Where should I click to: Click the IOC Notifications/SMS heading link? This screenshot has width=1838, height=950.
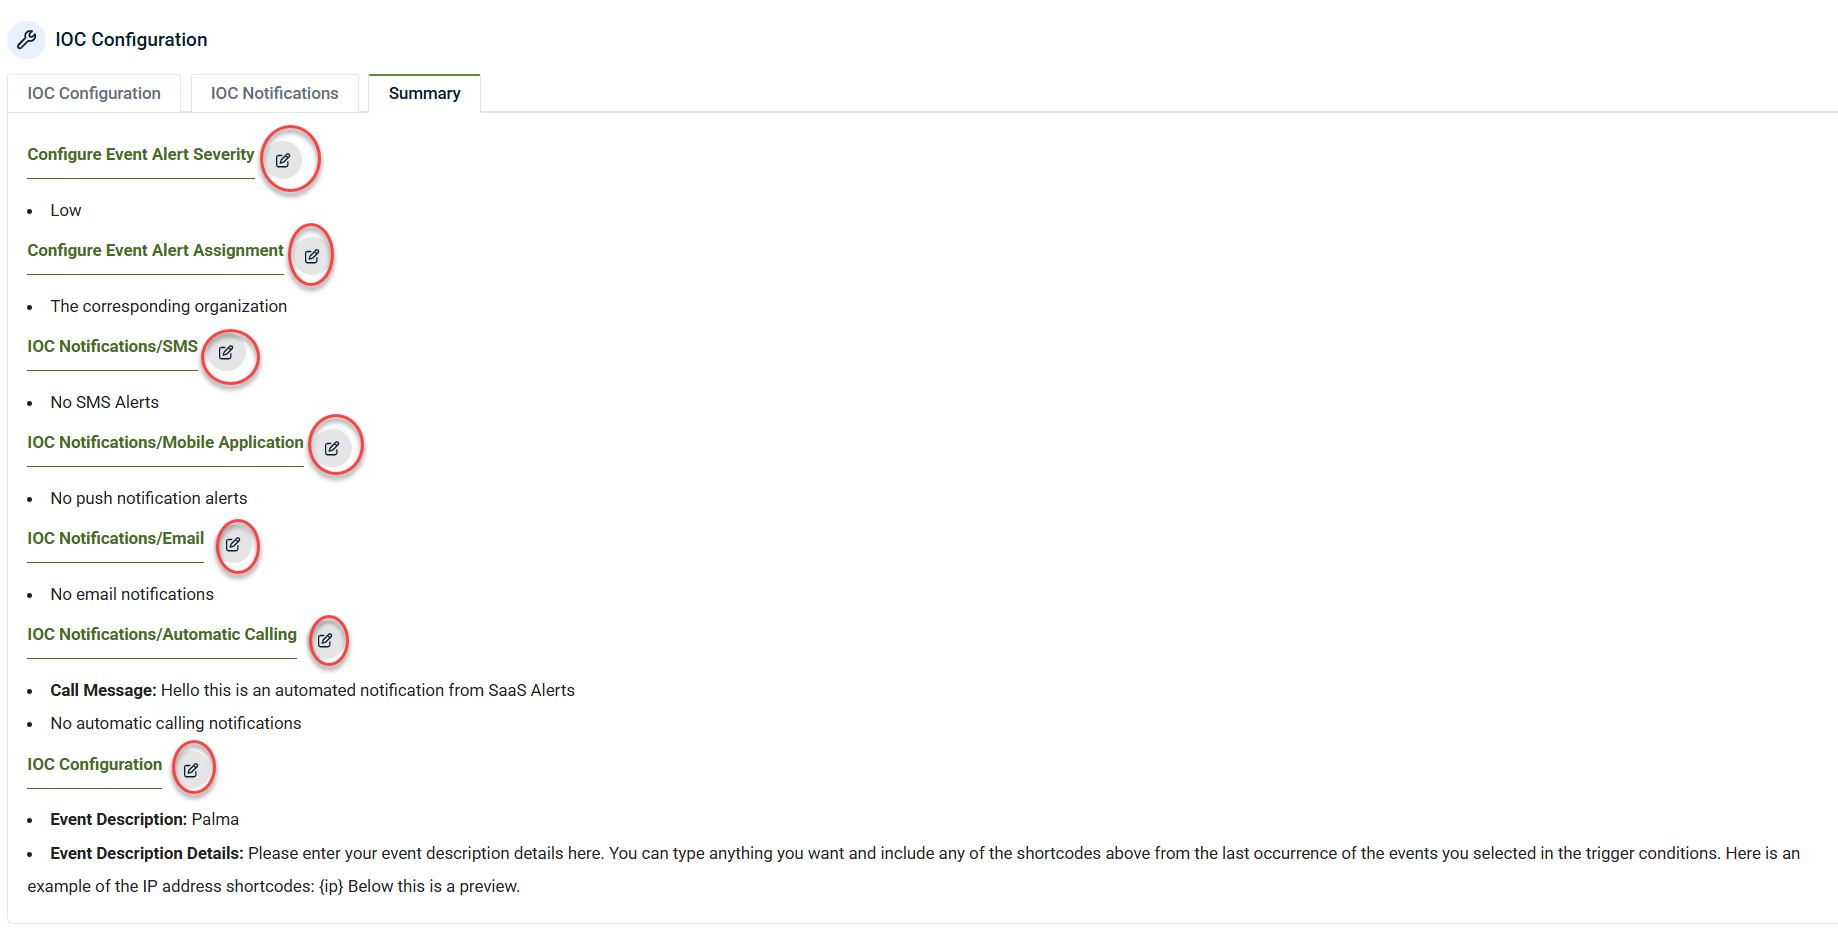pos(112,346)
